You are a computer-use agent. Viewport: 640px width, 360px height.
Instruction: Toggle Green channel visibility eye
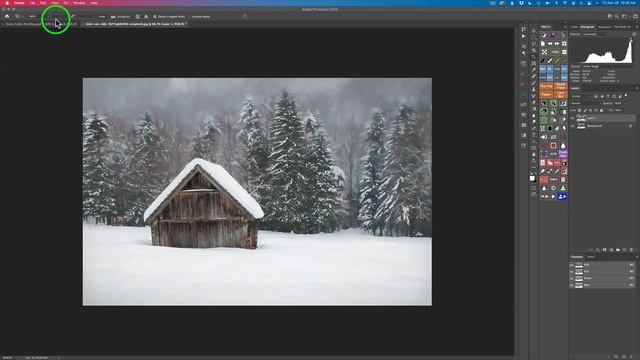(571, 278)
